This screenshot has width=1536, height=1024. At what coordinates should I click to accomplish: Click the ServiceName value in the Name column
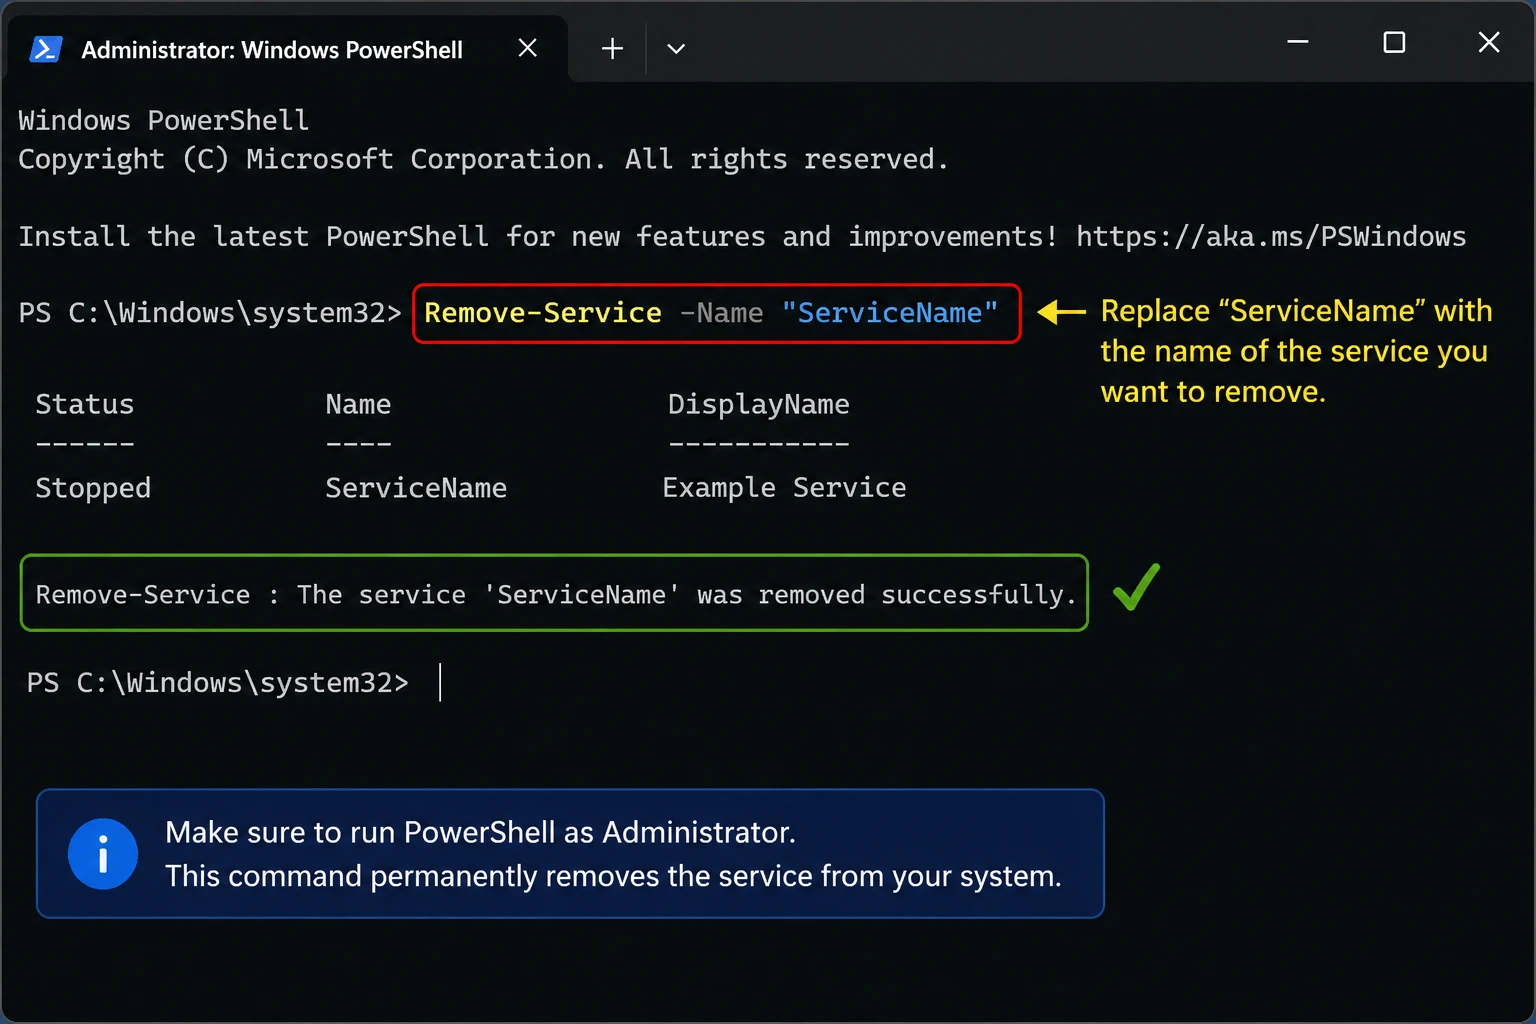(416, 488)
